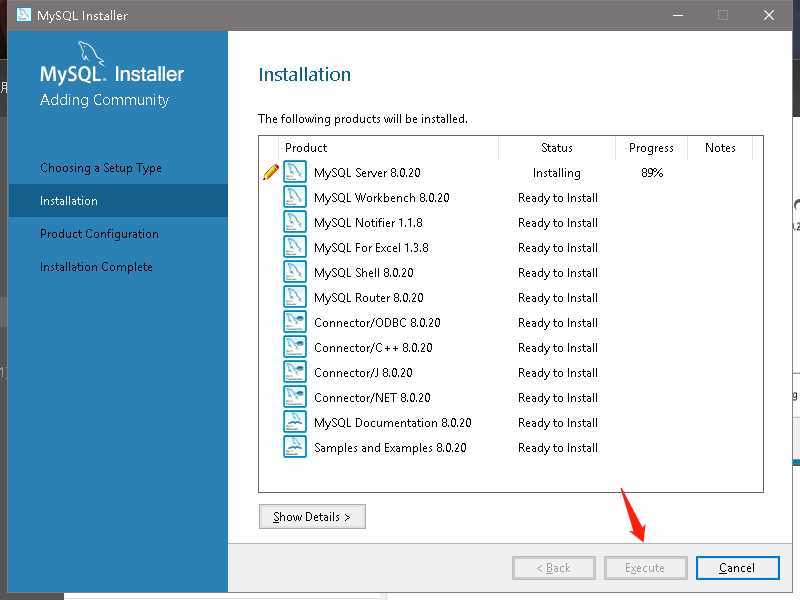Click Ready to Install status for Router
Viewport: 800px width, 600px height.
tap(558, 298)
